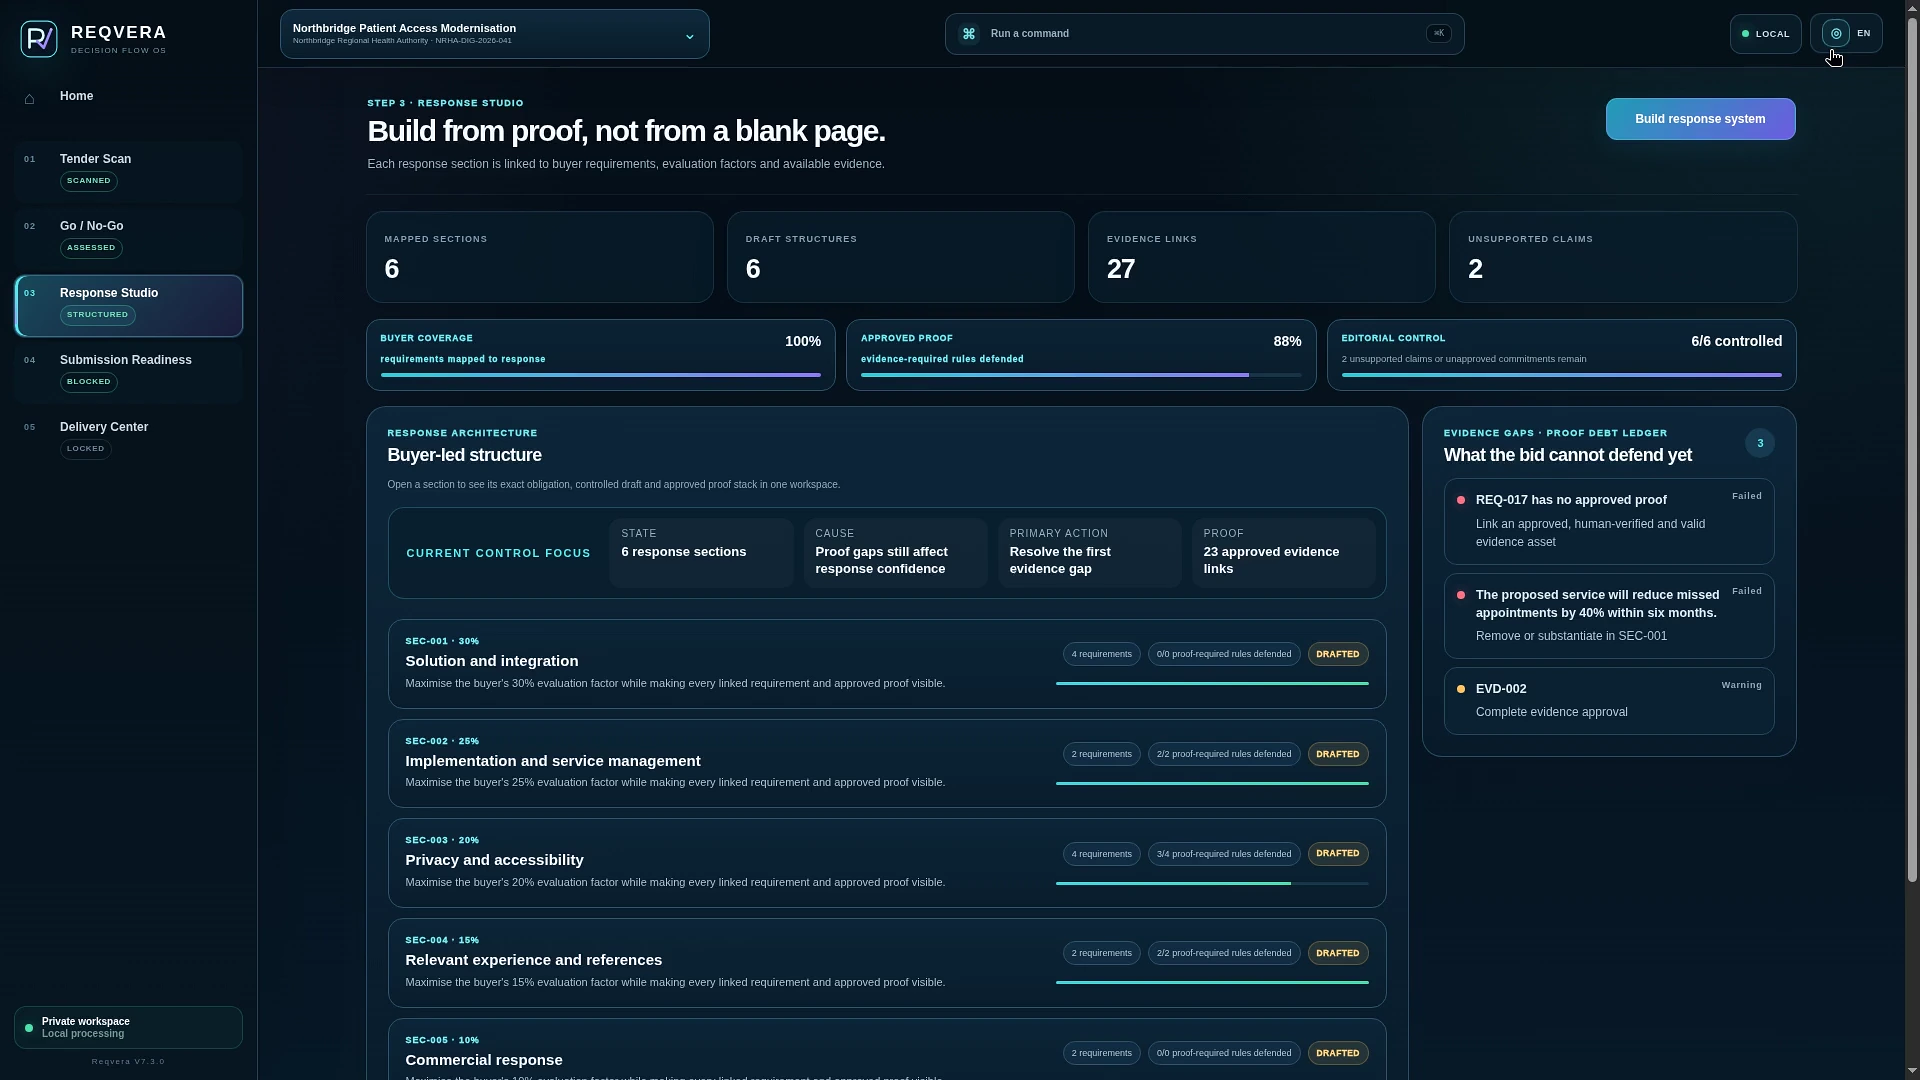Screen dimensions: 1920x1080
Task: Open the Tender Scan step
Action: click(x=129, y=172)
